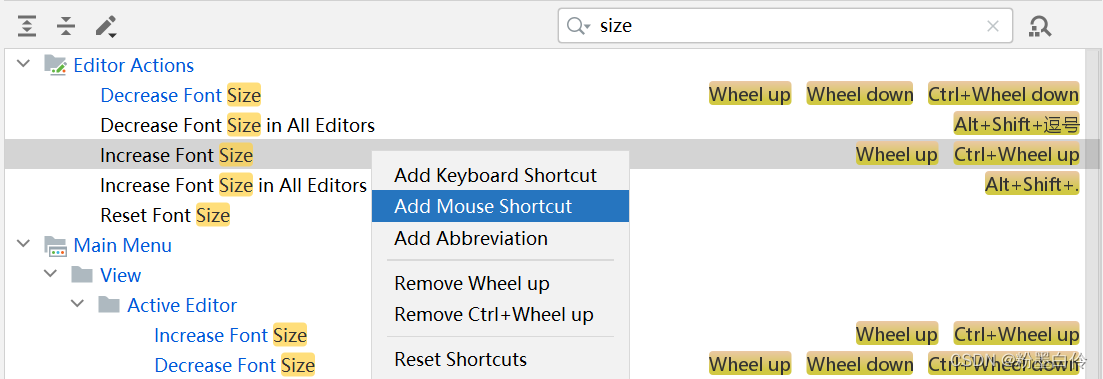
Task: Click the Collapse All toolbar icon
Action: tap(66, 26)
